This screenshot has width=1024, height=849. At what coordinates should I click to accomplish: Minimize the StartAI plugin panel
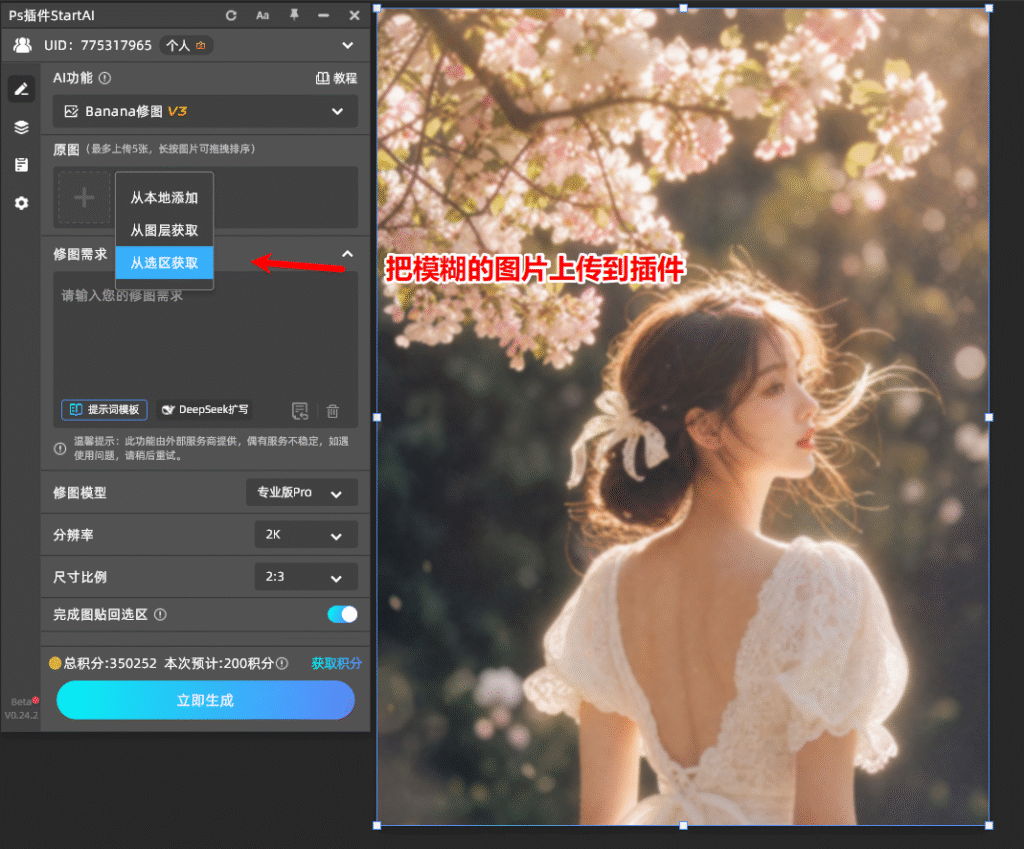click(x=323, y=16)
